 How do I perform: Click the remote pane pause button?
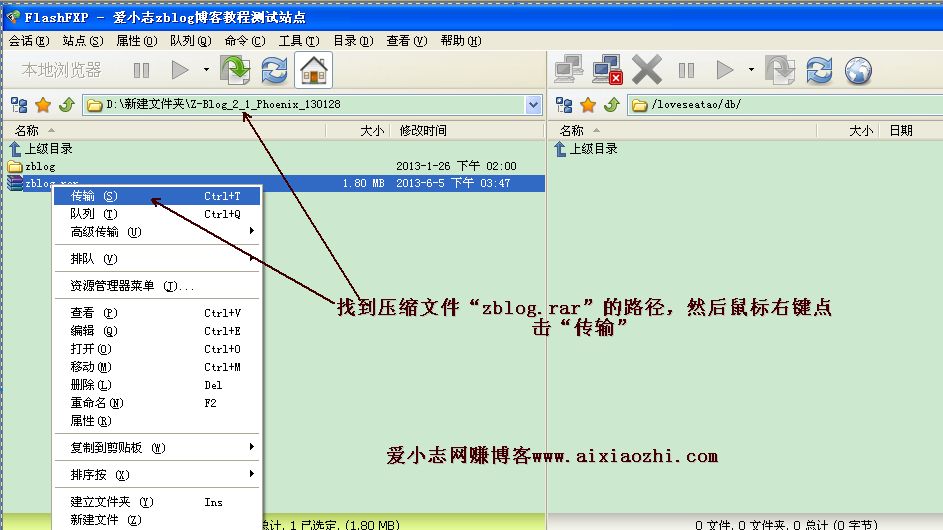[686, 70]
